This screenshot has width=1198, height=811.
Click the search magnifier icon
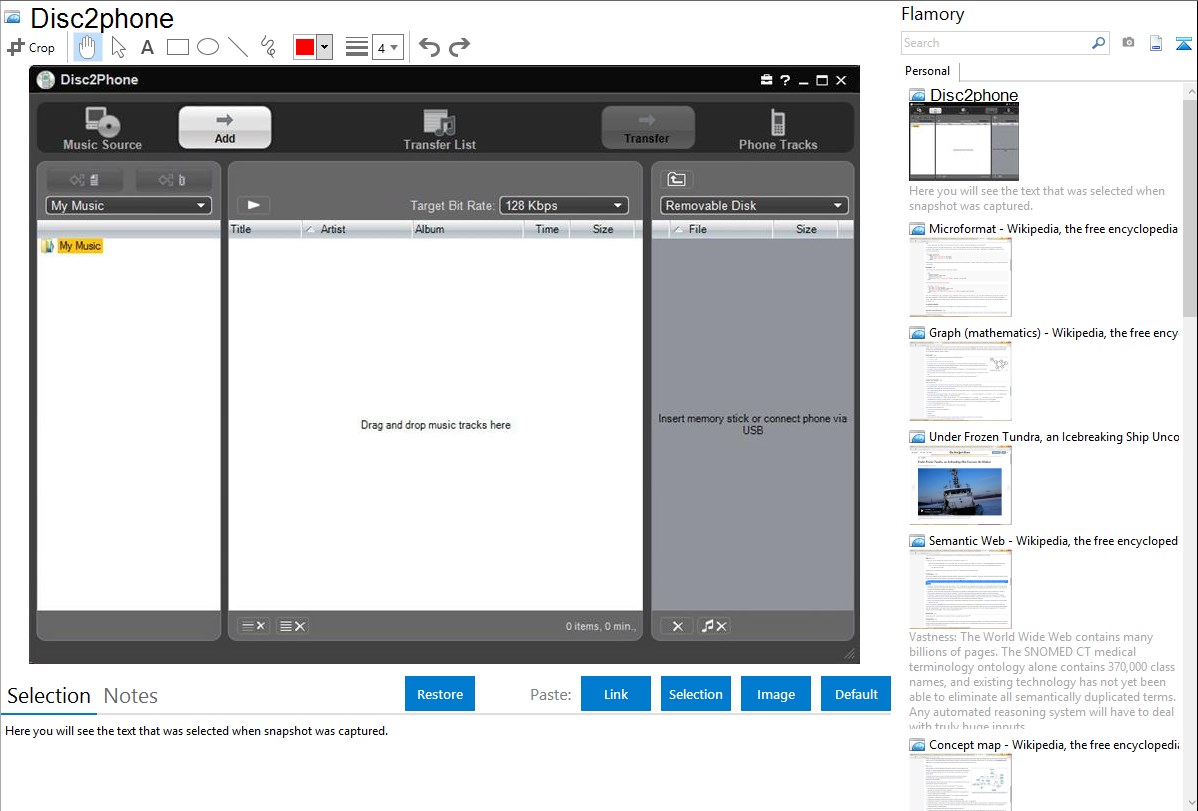click(x=1099, y=43)
